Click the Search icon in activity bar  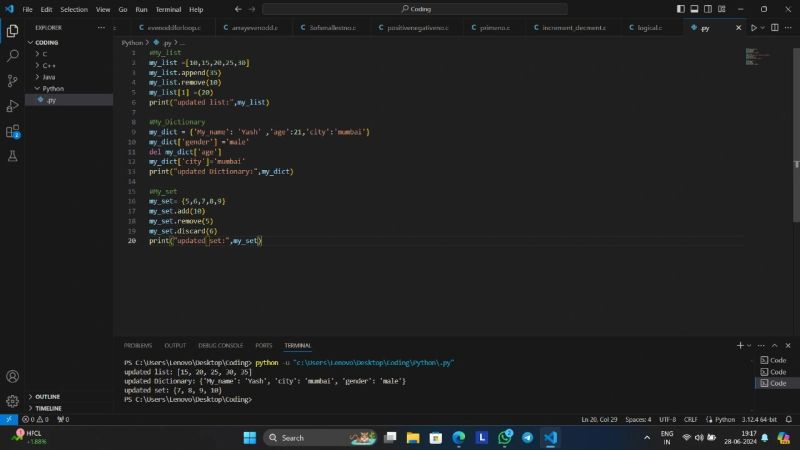12,56
